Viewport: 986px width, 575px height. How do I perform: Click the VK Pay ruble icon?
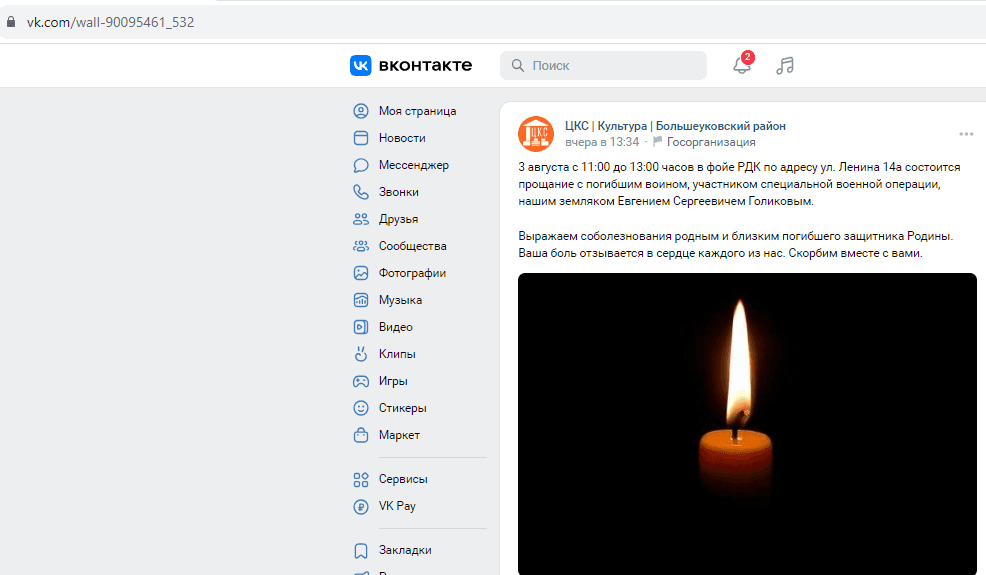[x=361, y=507]
